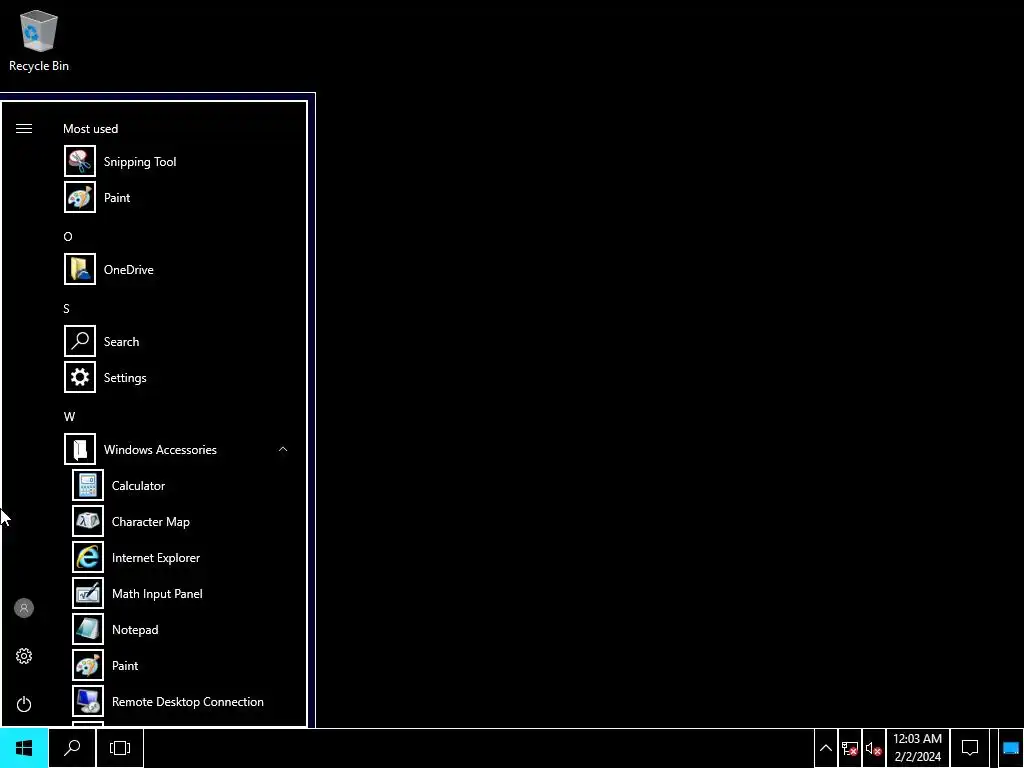Click the muted volume tray icon
The width and height of the screenshot is (1024, 768).
point(874,748)
